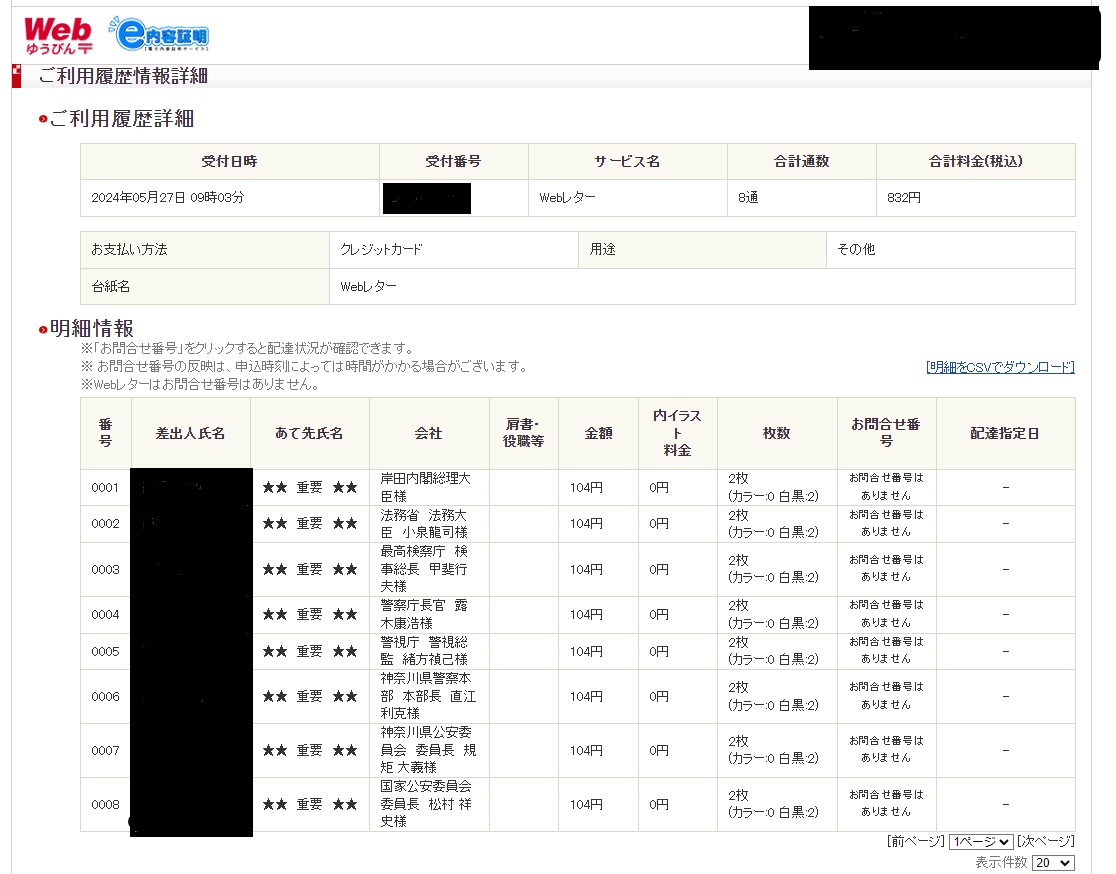Open the 1ページ page selector dropdown

(x=981, y=842)
